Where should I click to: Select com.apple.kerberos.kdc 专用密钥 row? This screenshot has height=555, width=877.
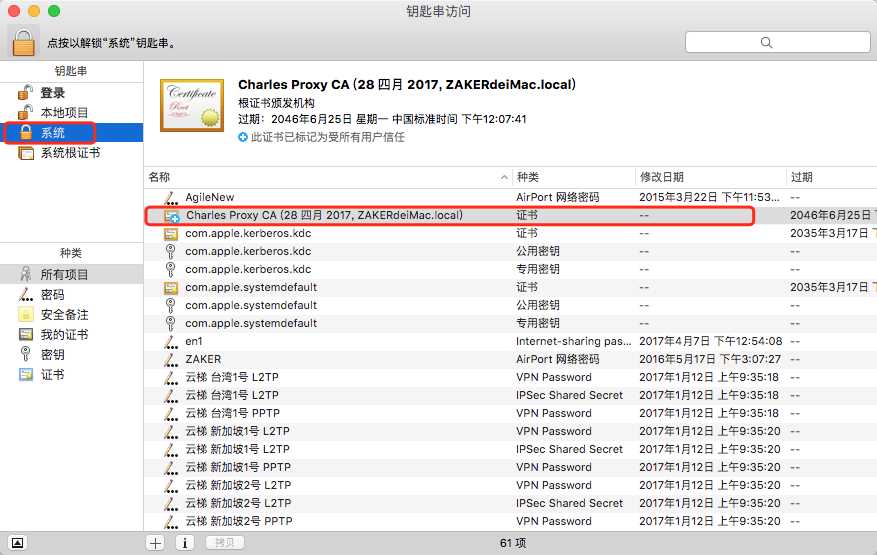click(510, 269)
